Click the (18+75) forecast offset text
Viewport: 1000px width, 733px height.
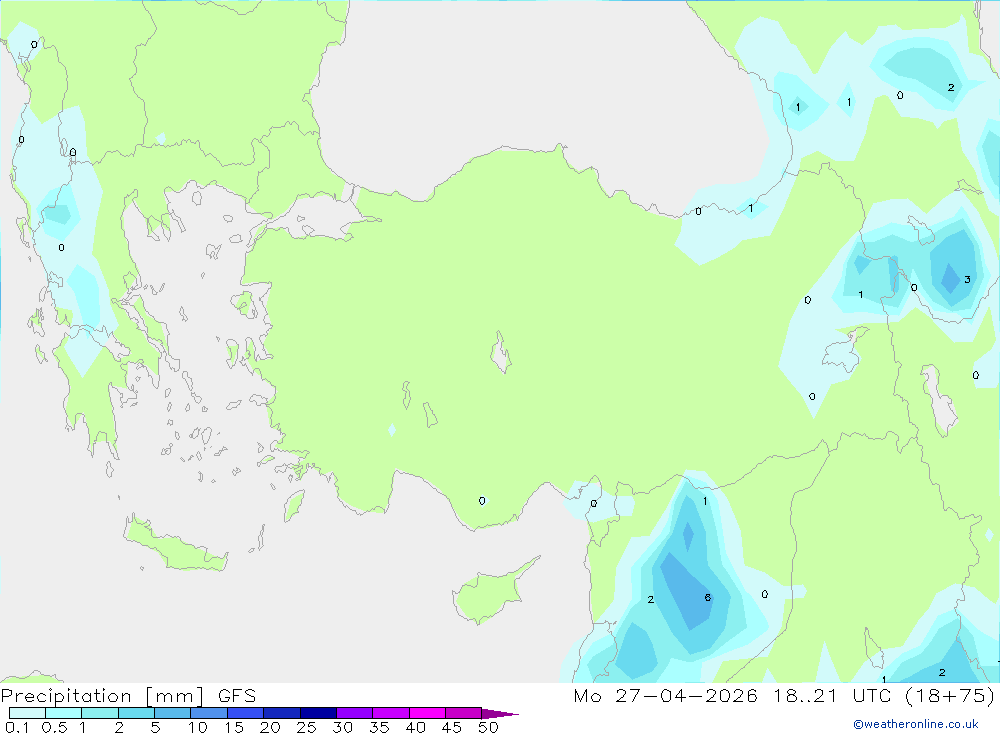pos(950,695)
